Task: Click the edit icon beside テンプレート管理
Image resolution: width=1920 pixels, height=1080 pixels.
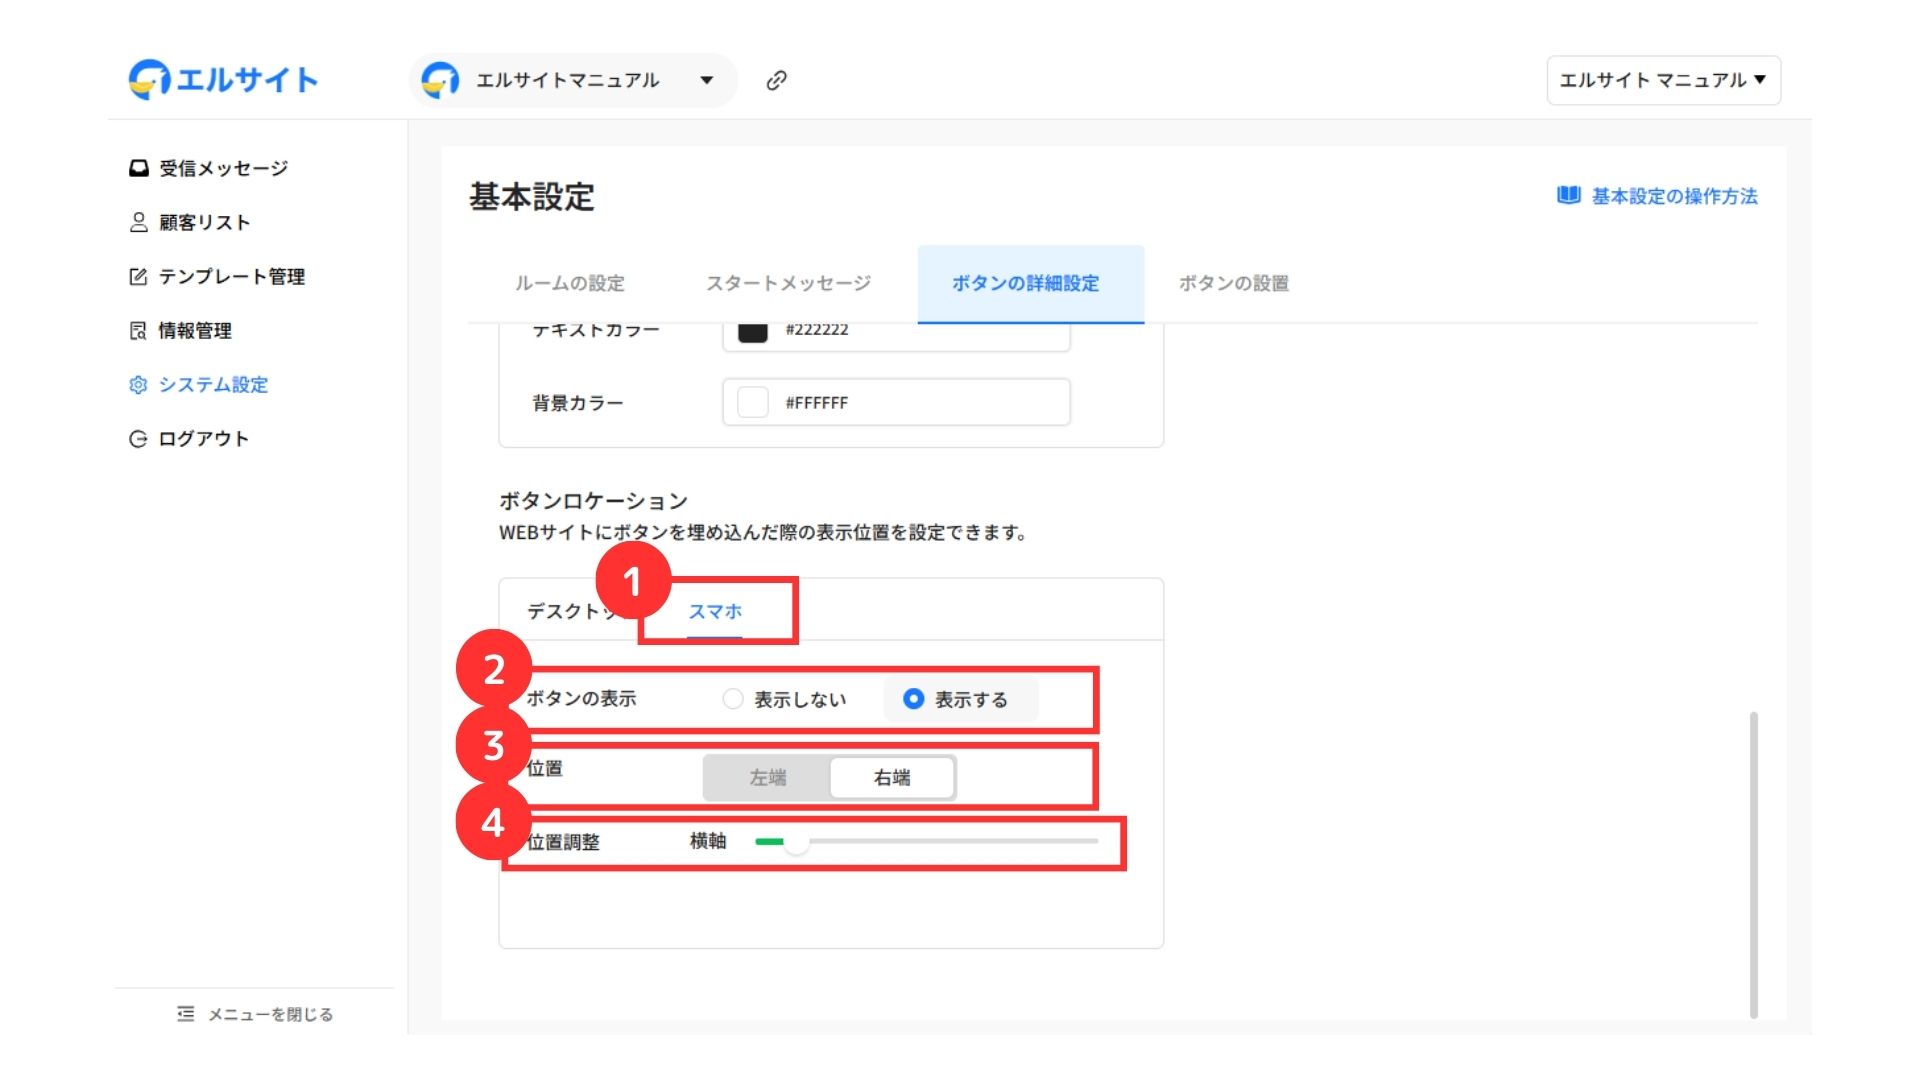Action: (x=138, y=276)
